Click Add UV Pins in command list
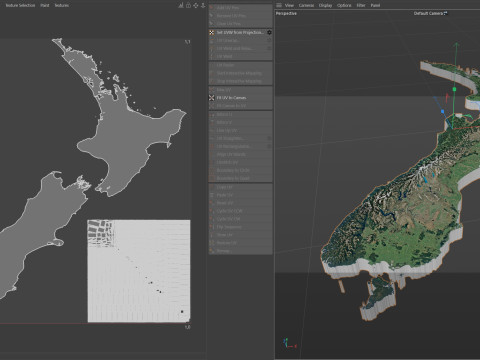This screenshot has width=480, height=360. pyautogui.click(x=240, y=8)
